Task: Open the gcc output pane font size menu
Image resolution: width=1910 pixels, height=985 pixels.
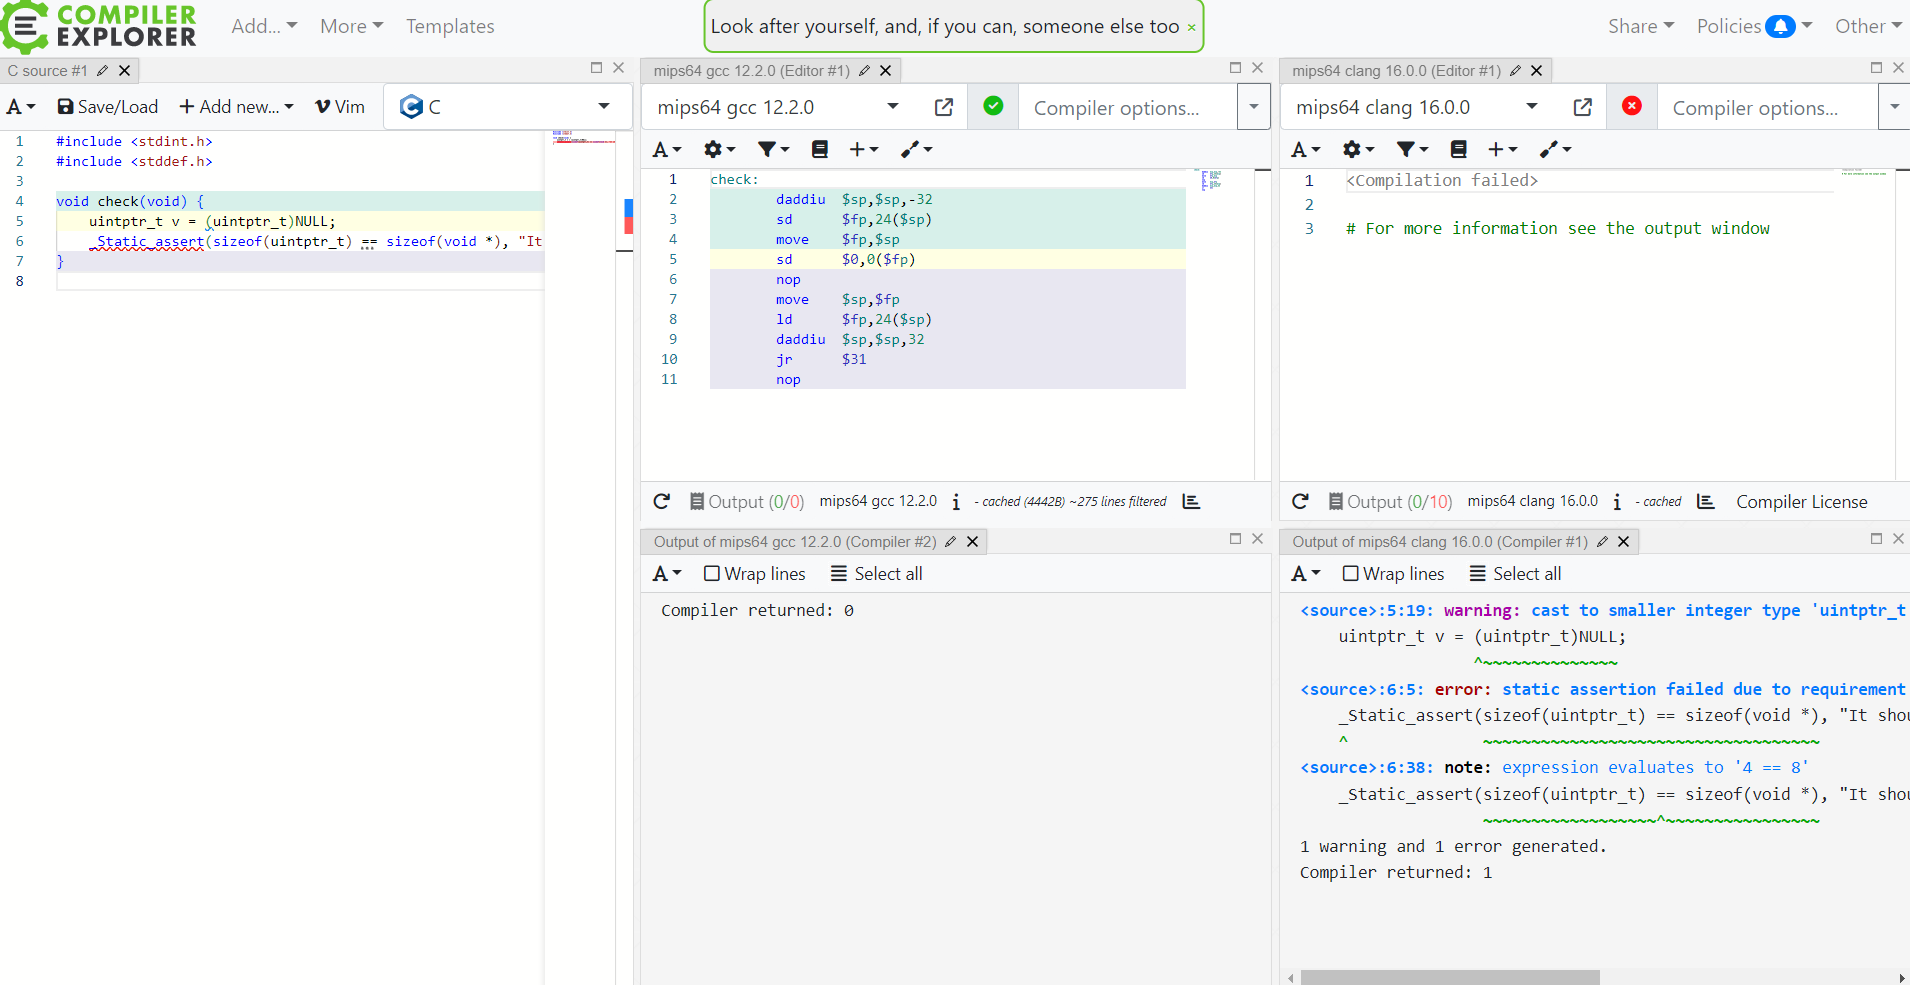Action: pos(666,574)
